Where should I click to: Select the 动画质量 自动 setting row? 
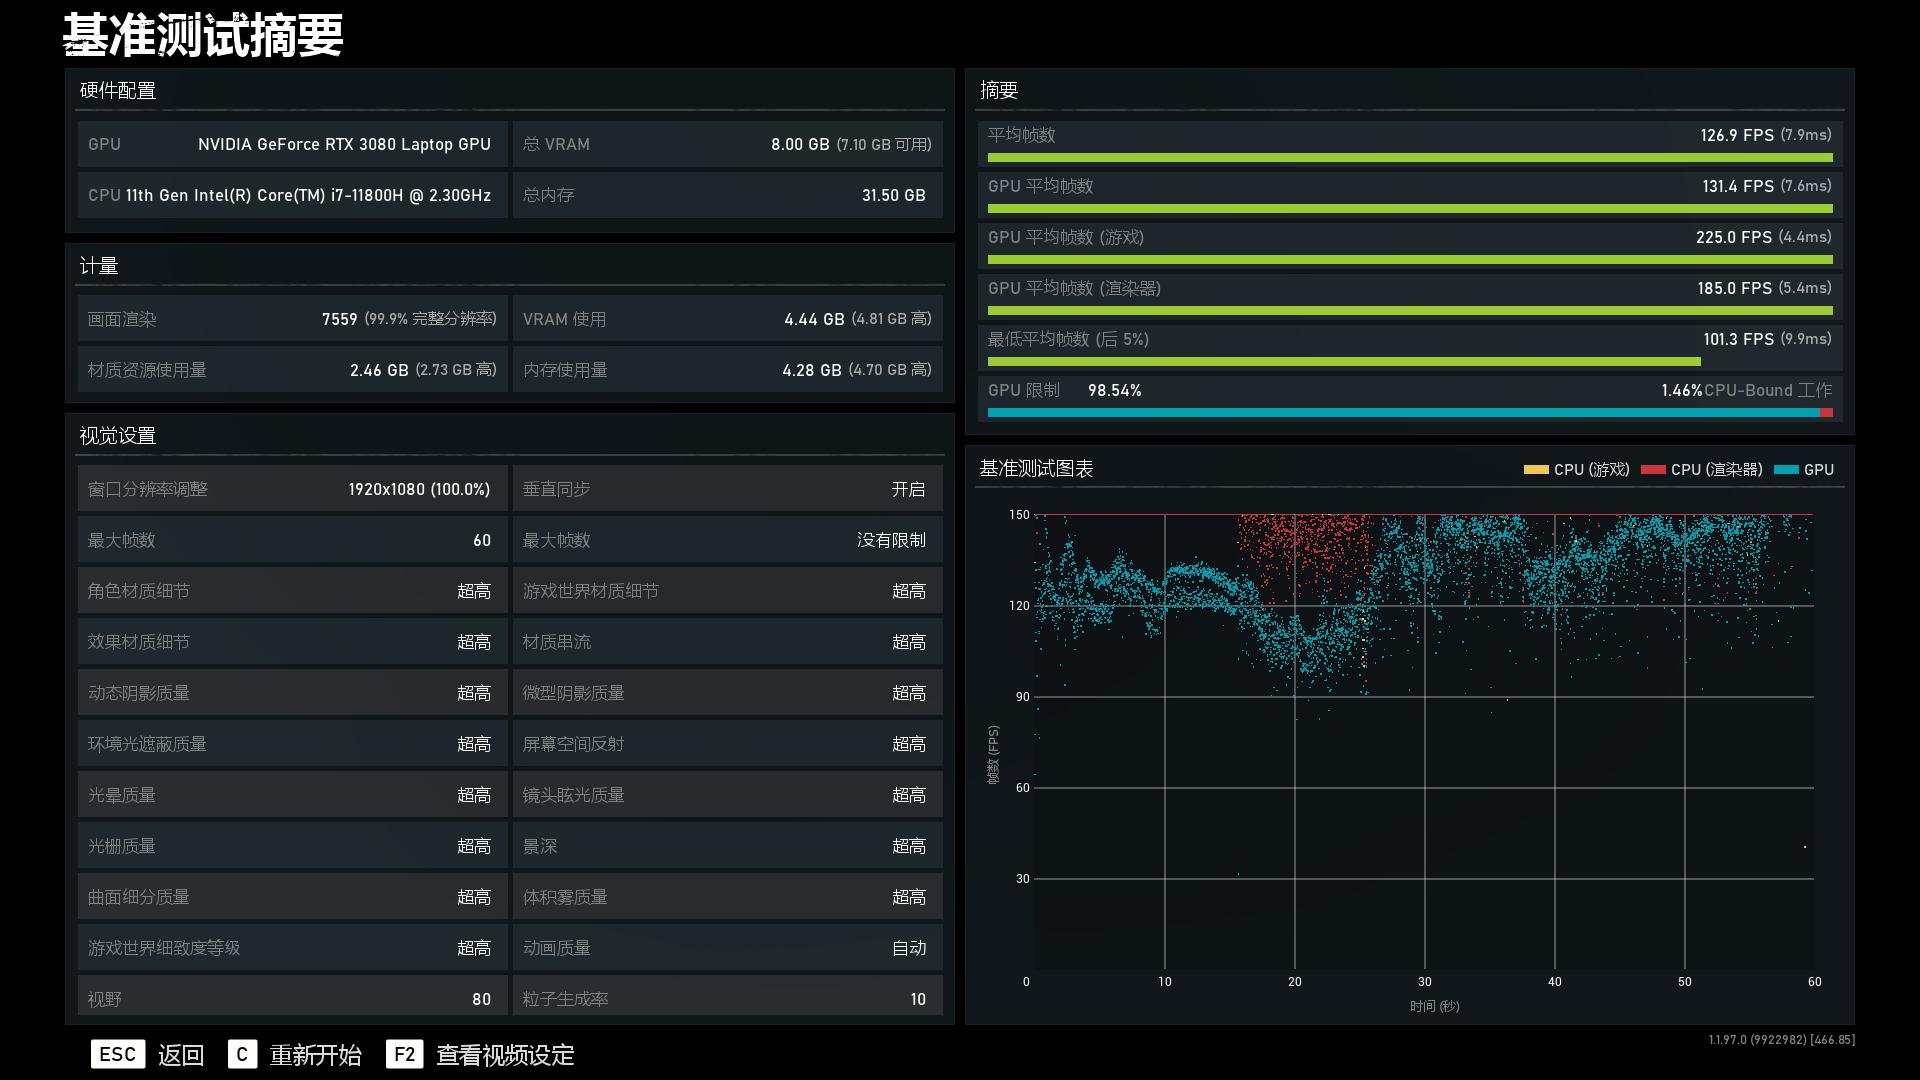click(x=727, y=948)
